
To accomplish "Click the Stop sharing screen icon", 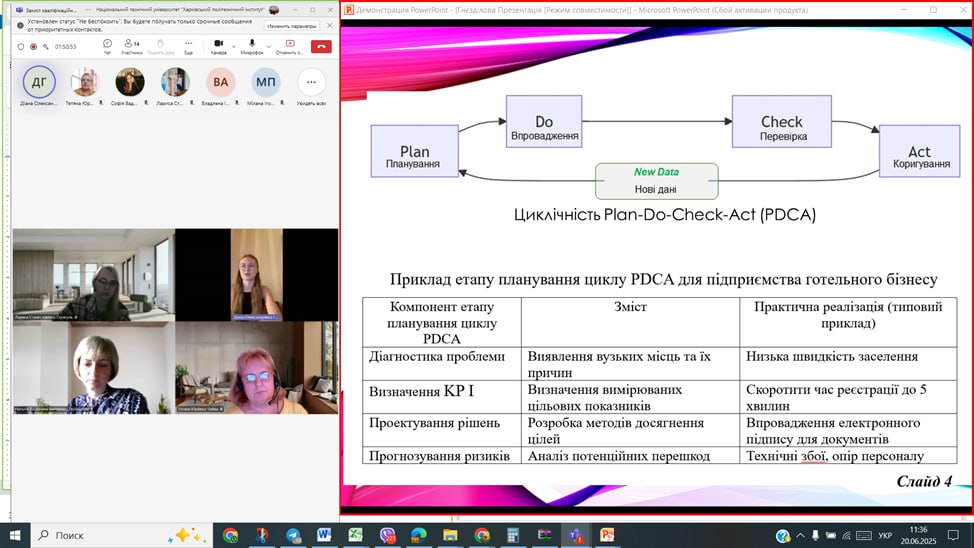I will pyautogui.click(x=290, y=46).
